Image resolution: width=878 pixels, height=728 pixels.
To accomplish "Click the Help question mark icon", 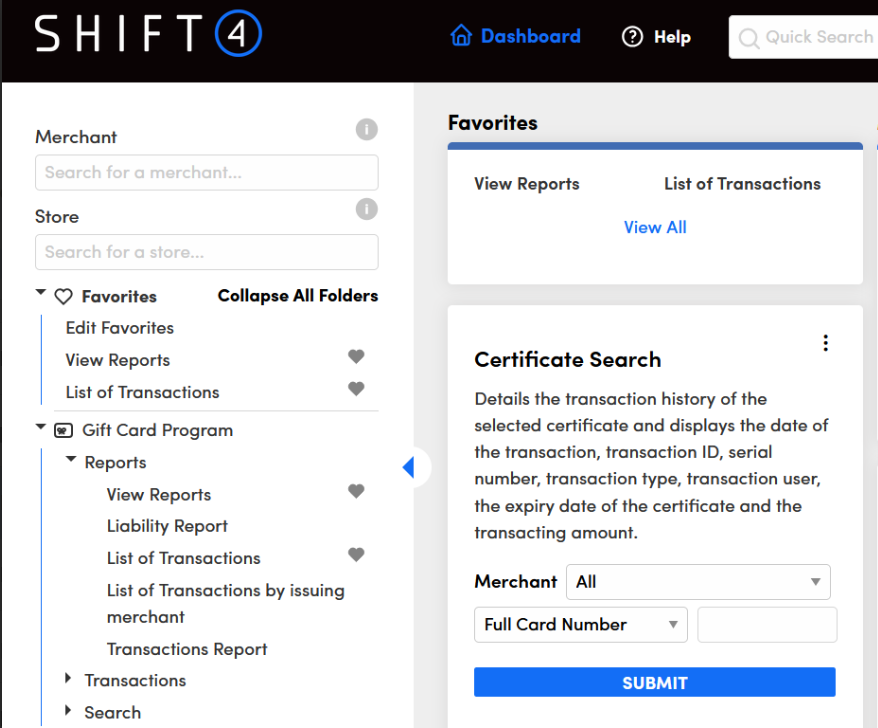I will tap(632, 37).
